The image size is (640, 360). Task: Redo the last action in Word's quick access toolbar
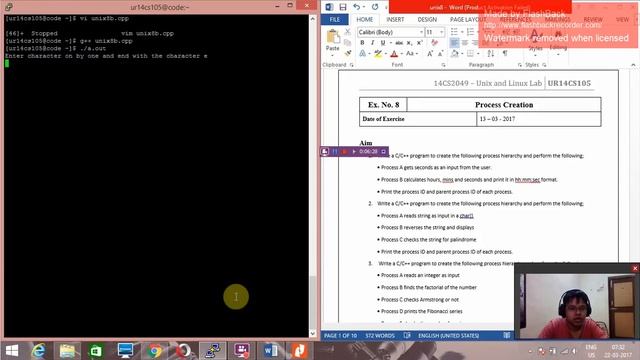coord(375,7)
